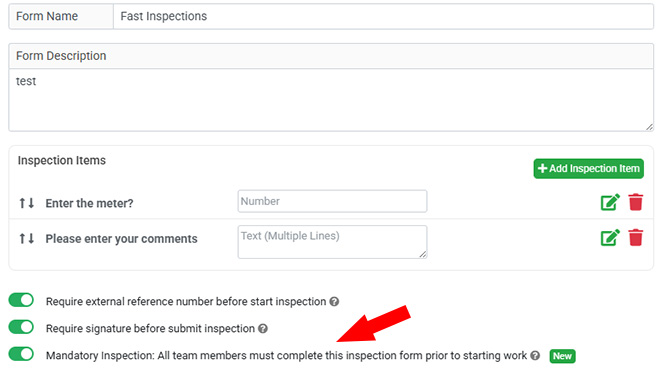Toggle require external reference number switch
The width and height of the screenshot is (660, 382).
pyautogui.click(x=21, y=300)
